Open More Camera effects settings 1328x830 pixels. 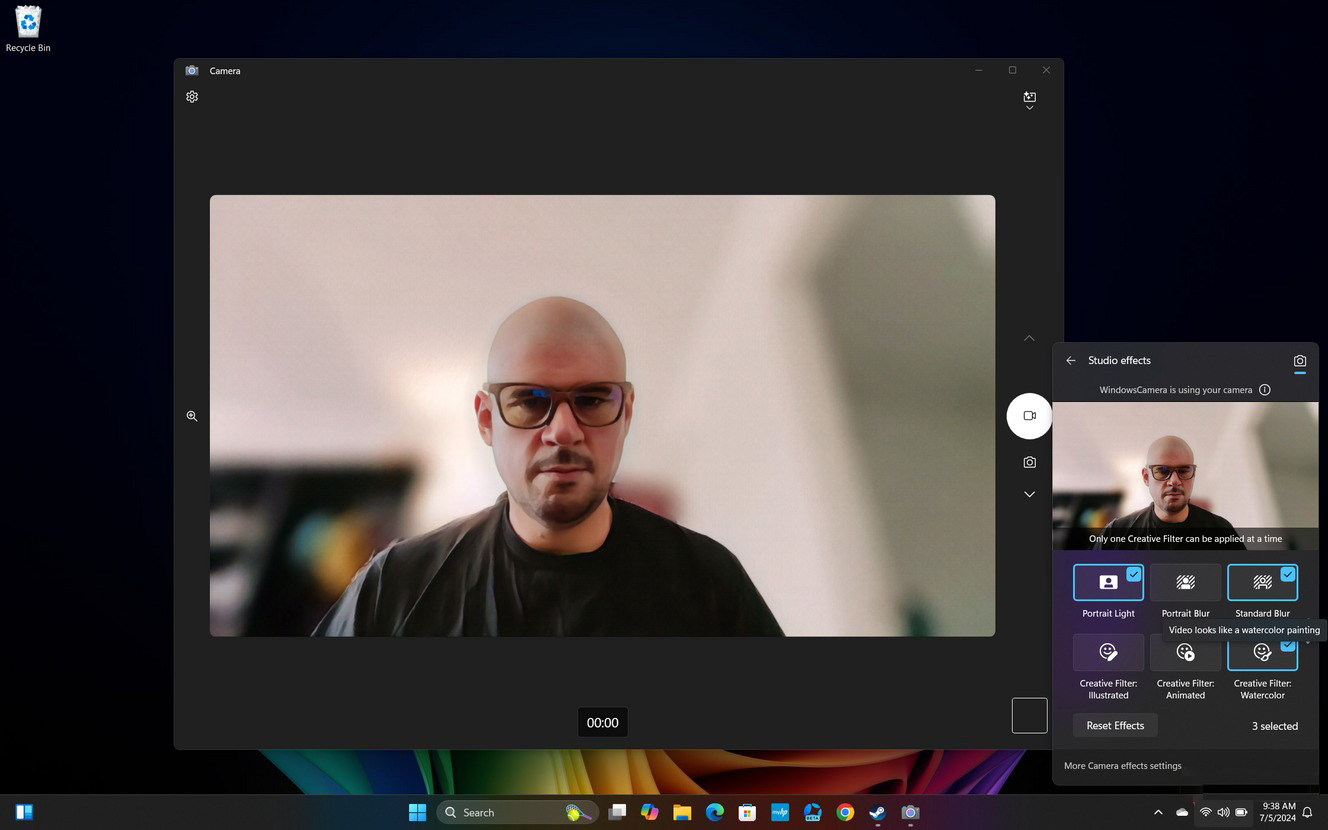1122,766
